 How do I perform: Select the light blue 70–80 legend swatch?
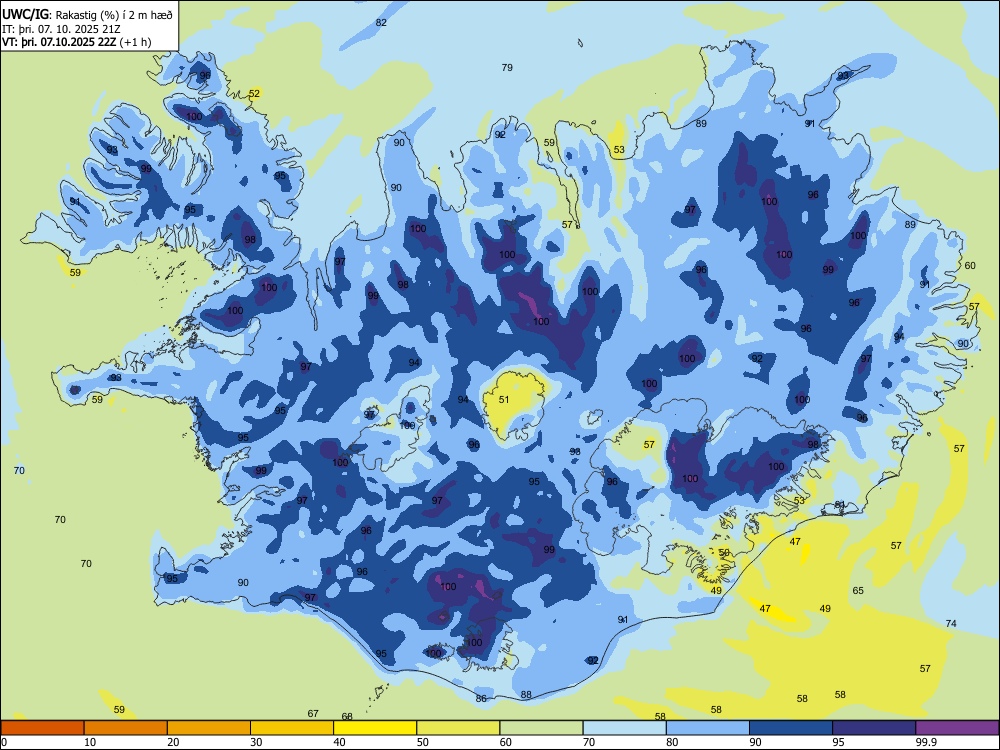624,728
